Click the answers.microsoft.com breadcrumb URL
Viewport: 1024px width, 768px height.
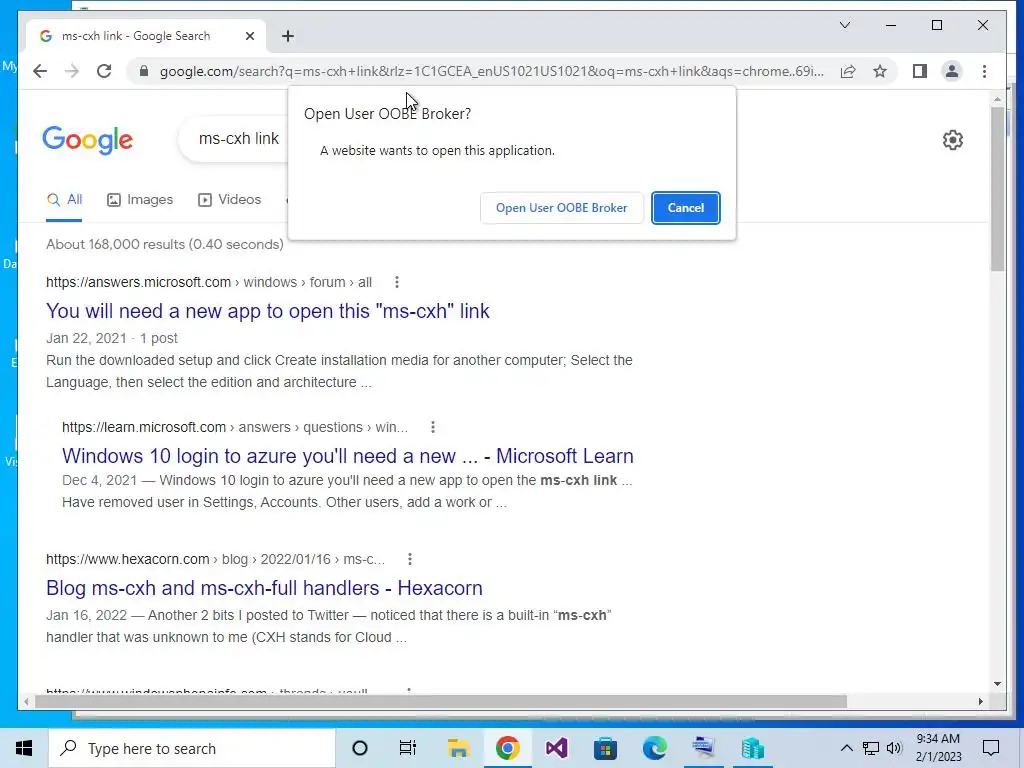pyautogui.click(x=209, y=282)
